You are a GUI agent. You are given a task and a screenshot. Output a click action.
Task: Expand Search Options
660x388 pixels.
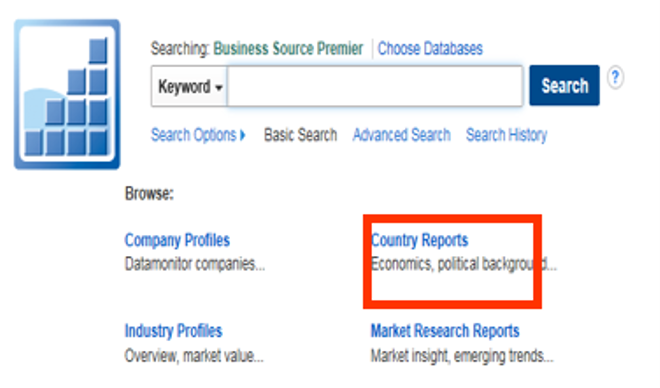pos(198,135)
